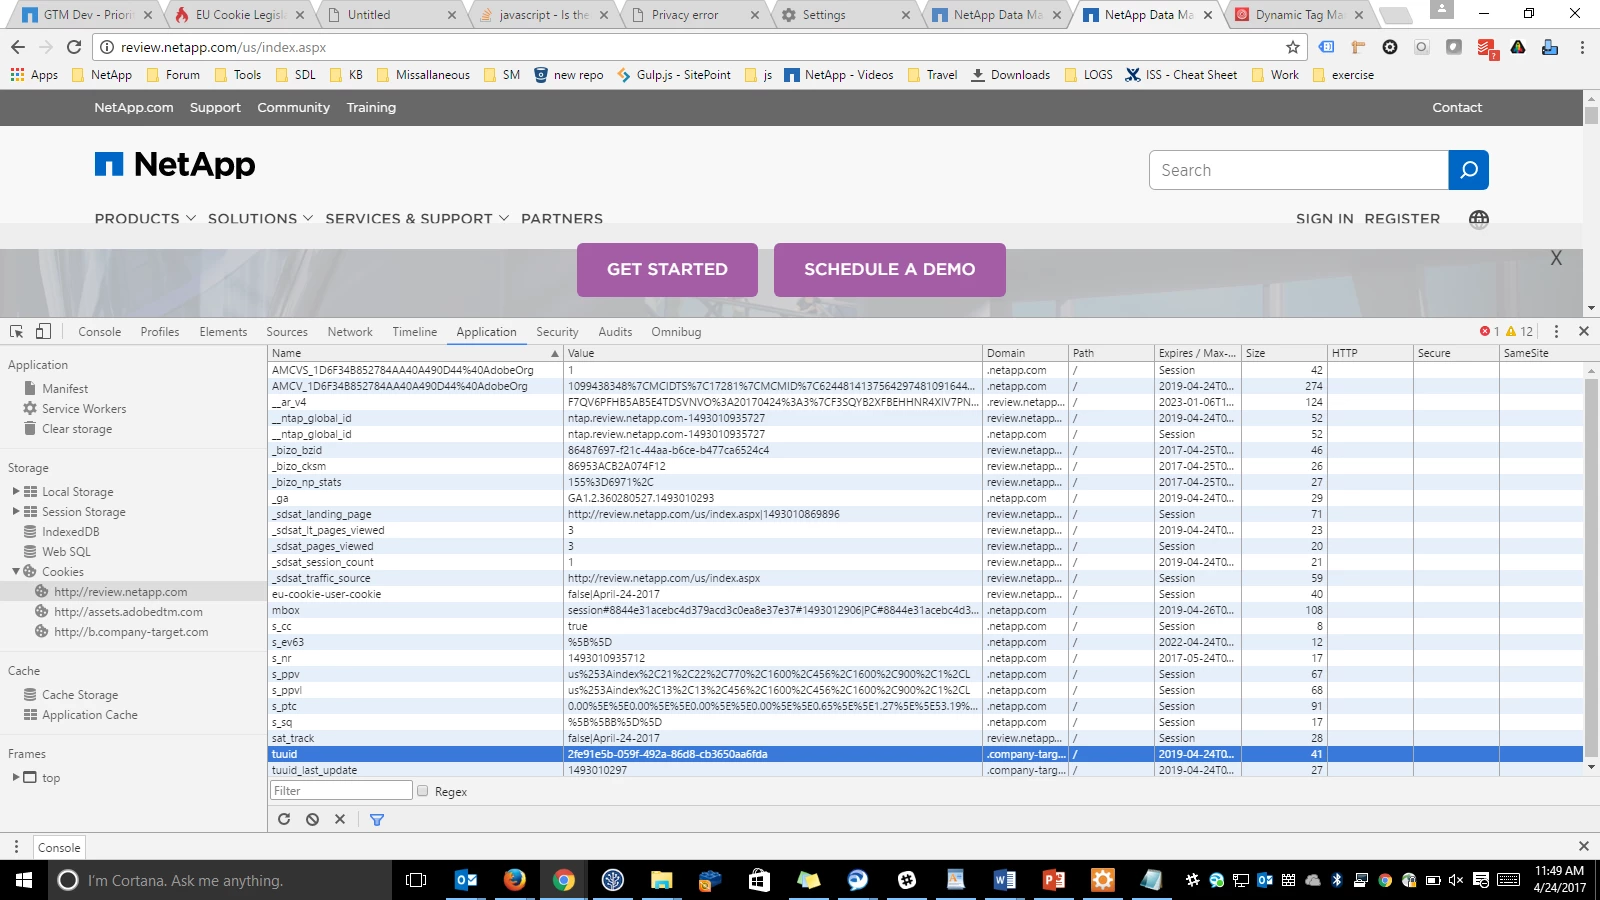Viewport: 1600px width, 900px height.
Task: Select Service Workers in the sidebar
Action: tap(84, 409)
